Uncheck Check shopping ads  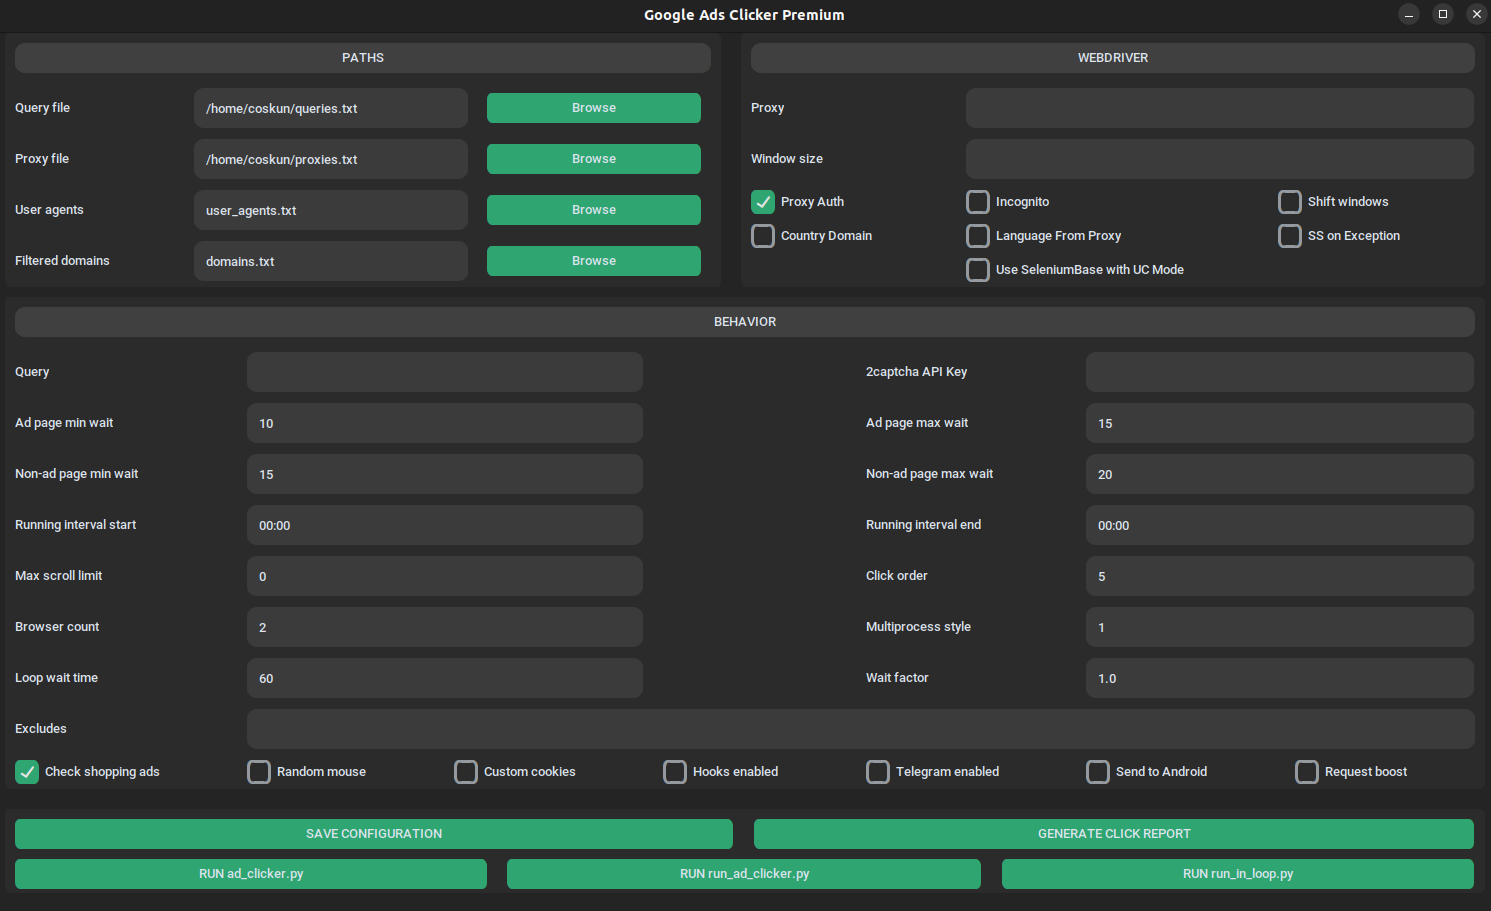pos(26,771)
